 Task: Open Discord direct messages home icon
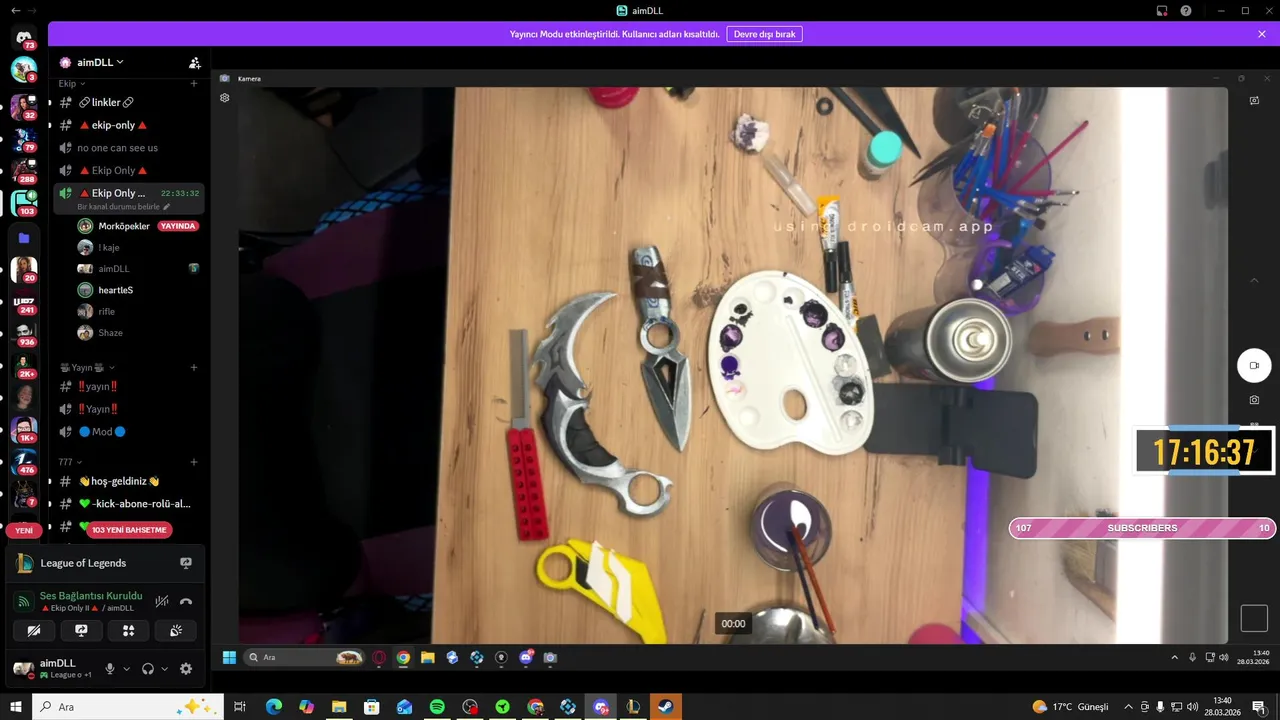point(24,37)
